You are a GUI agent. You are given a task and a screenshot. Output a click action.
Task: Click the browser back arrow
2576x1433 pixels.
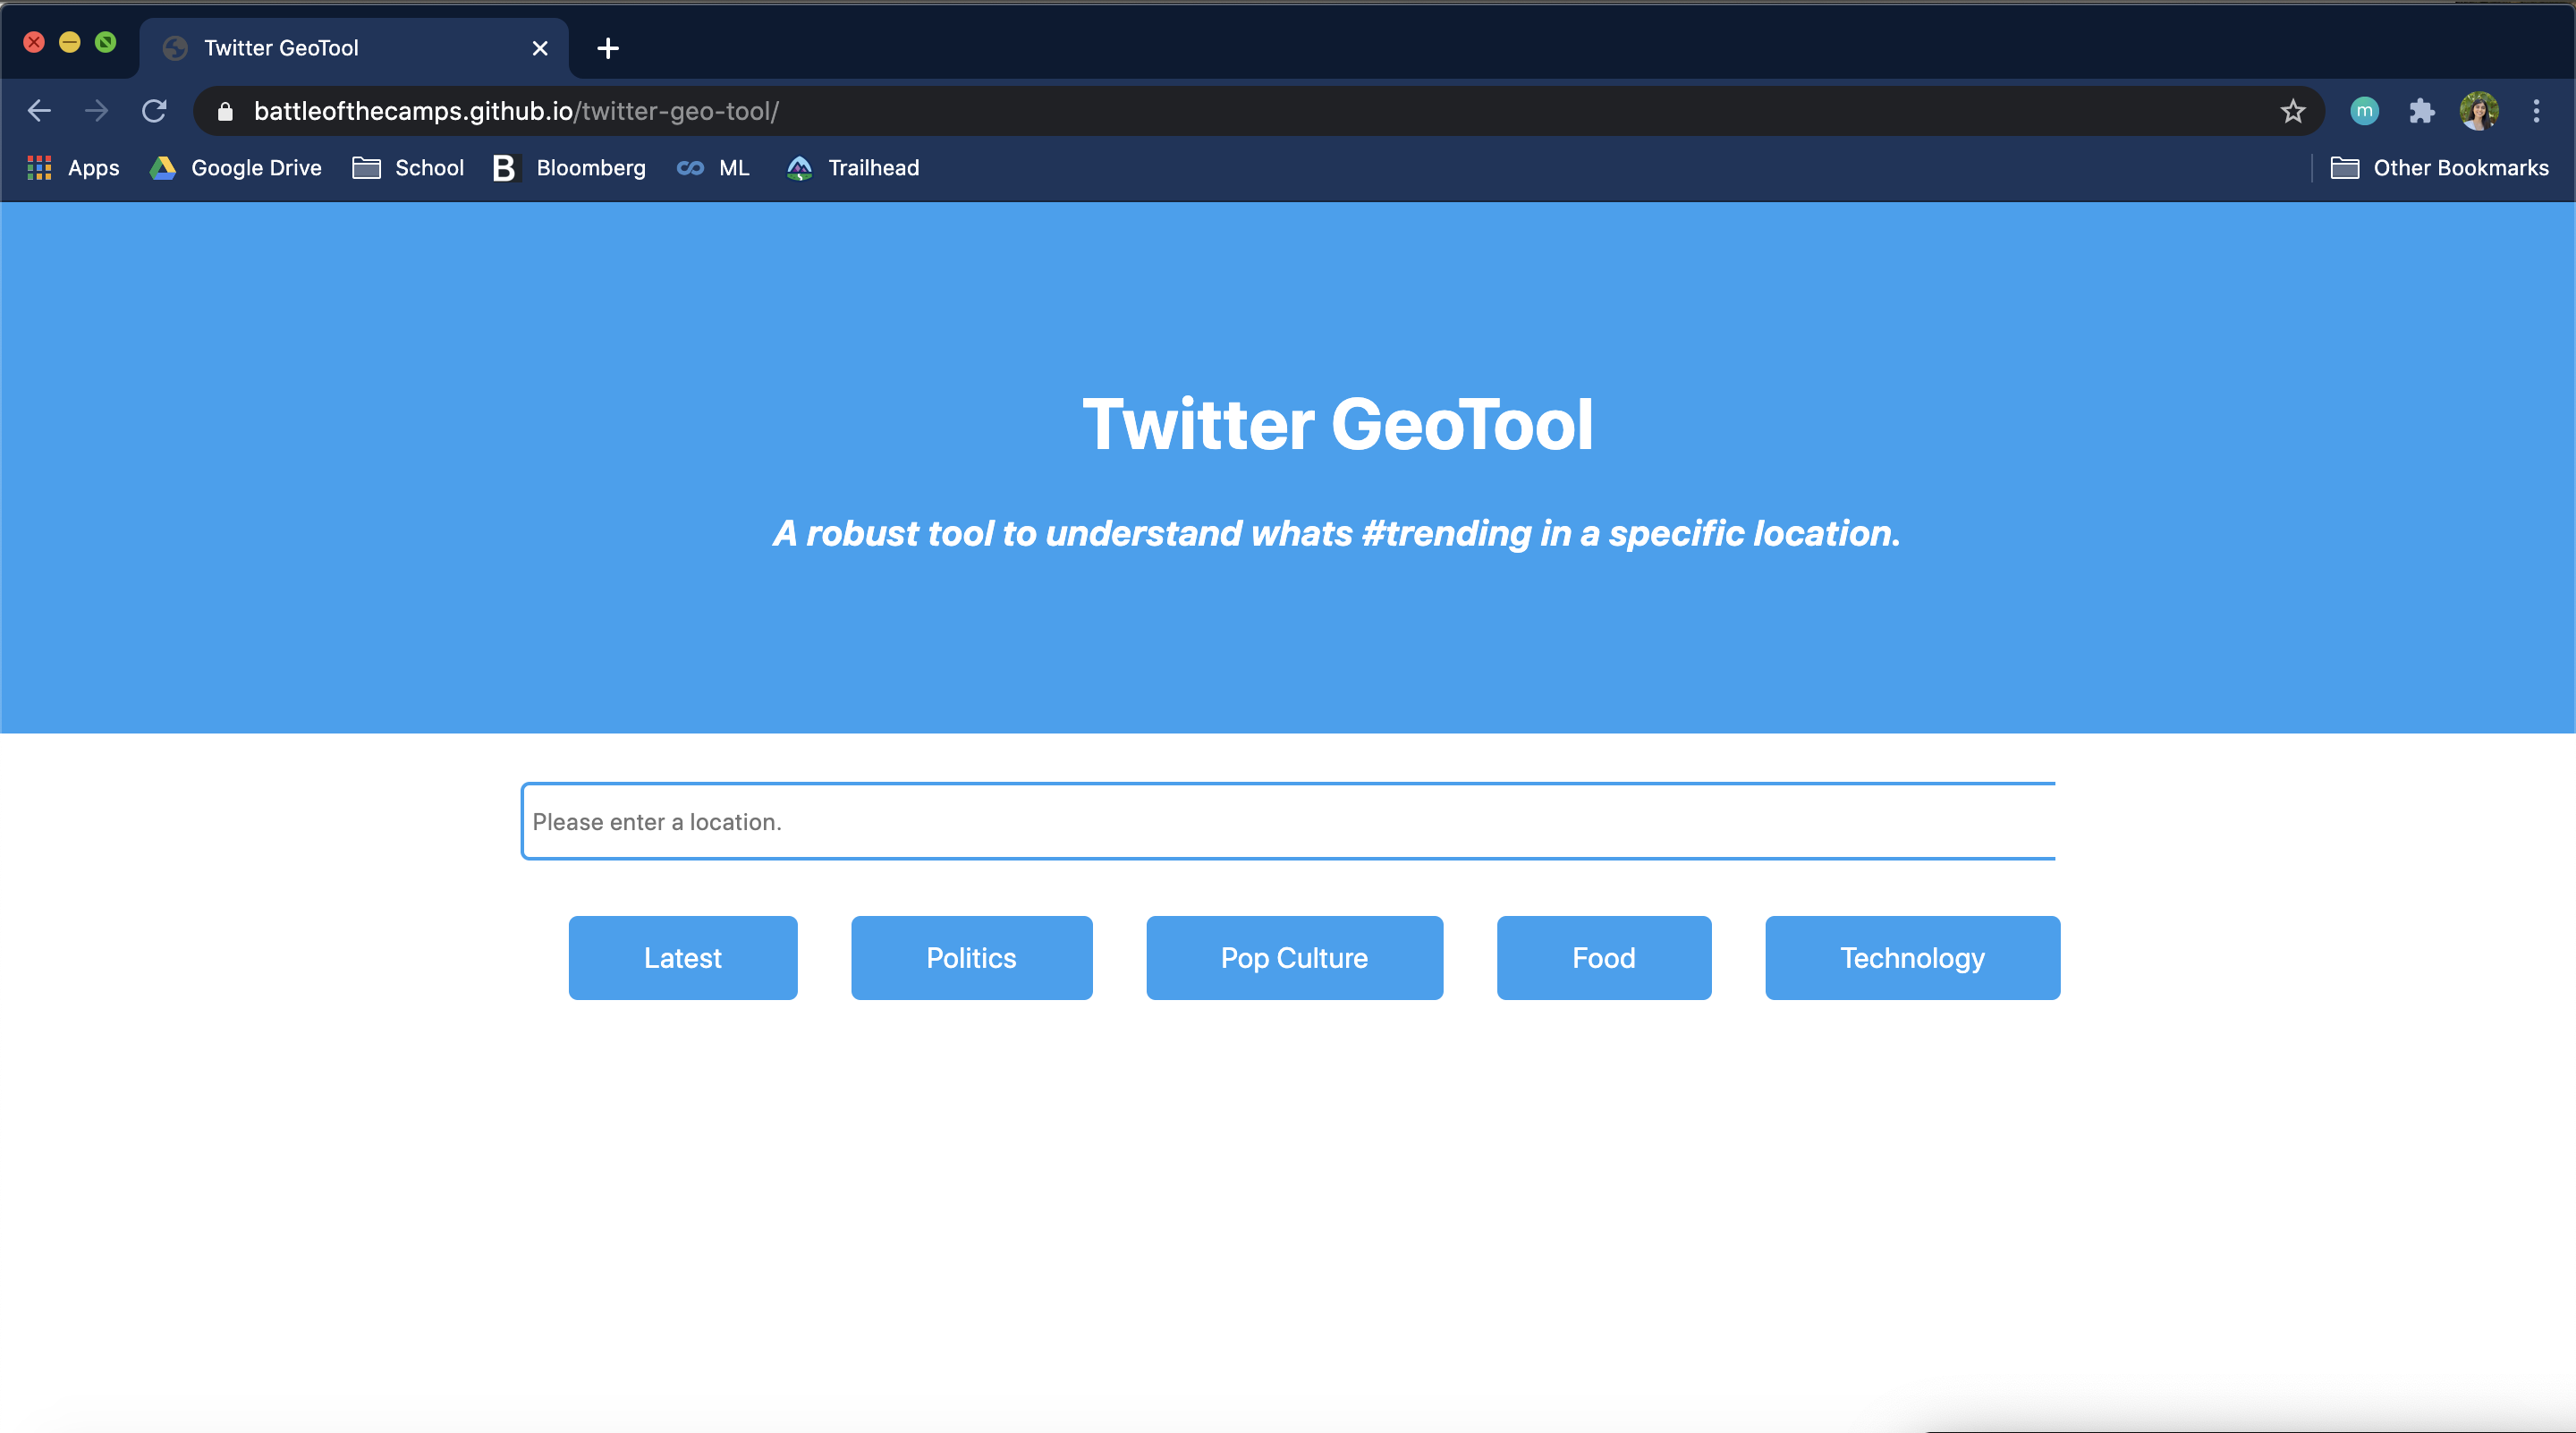(39, 111)
